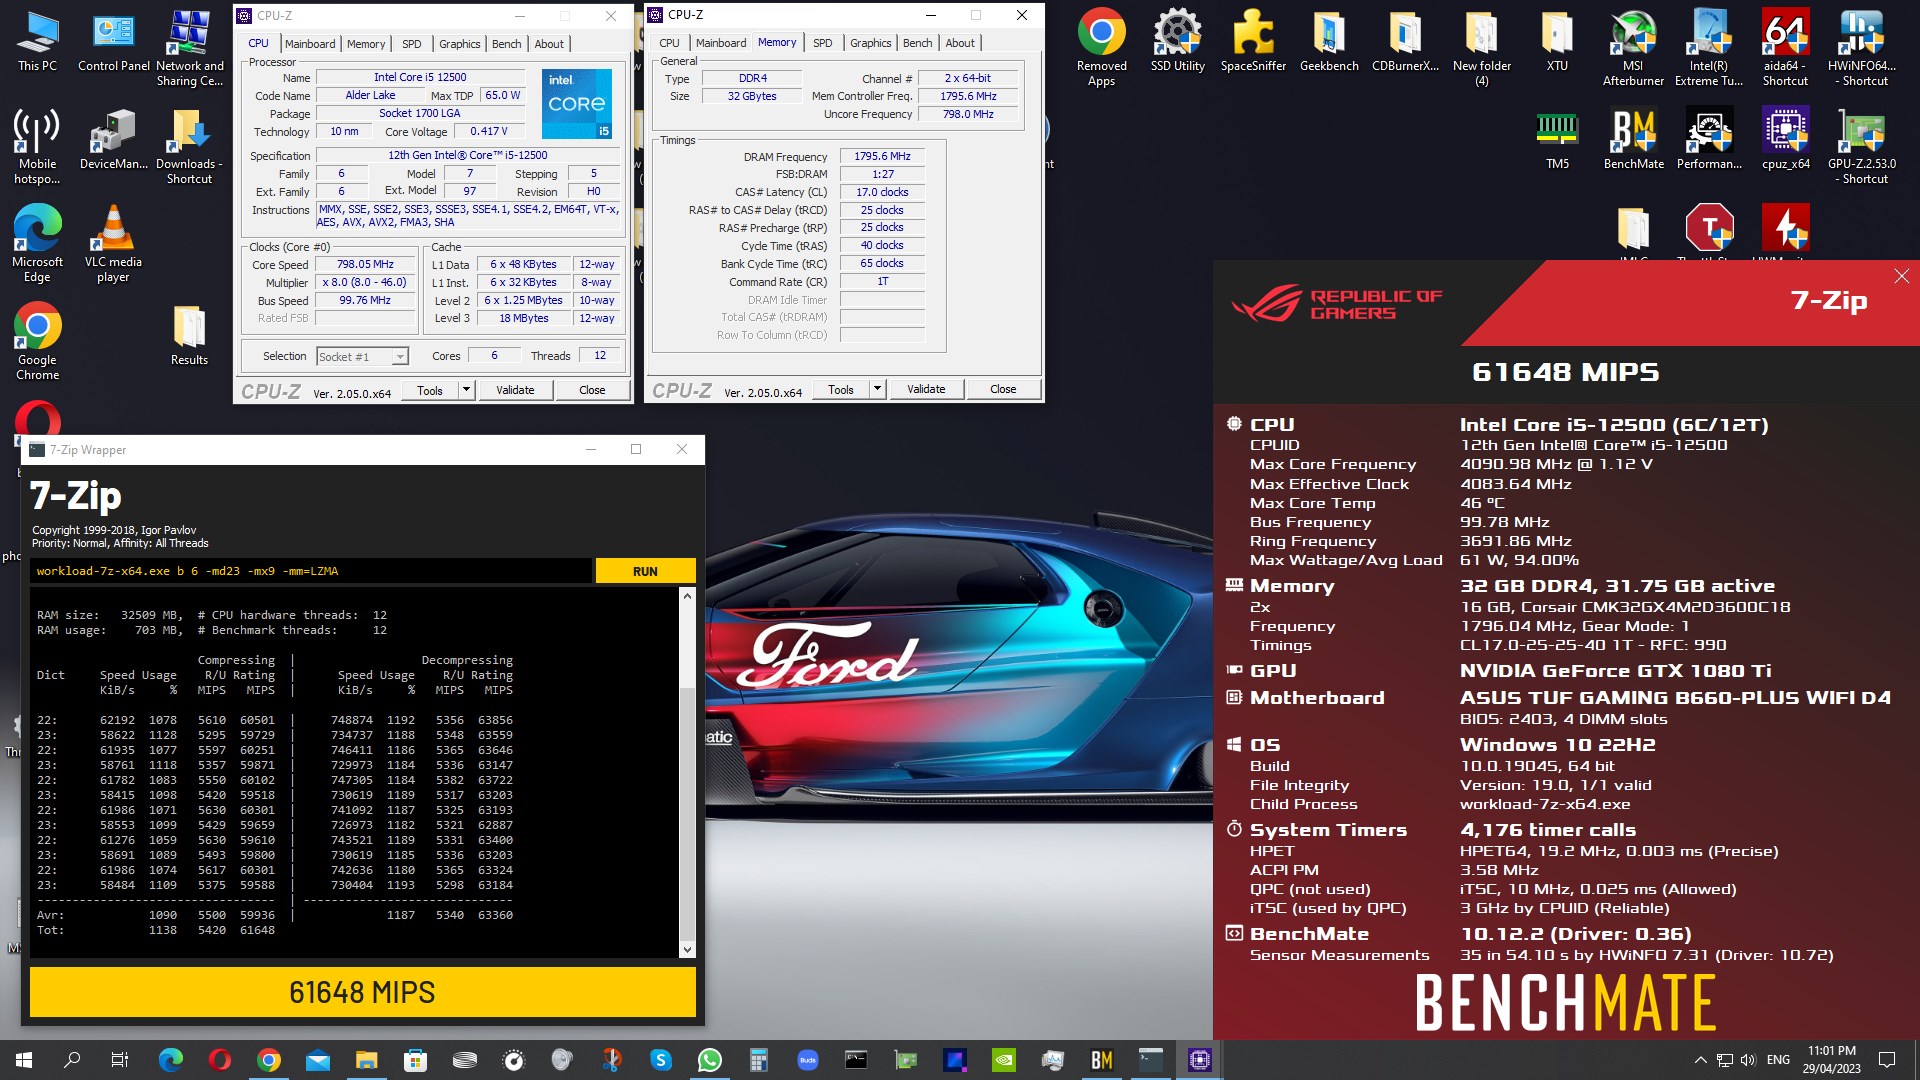Open the cpuz_x64 desktop icon

click(1785, 140)
